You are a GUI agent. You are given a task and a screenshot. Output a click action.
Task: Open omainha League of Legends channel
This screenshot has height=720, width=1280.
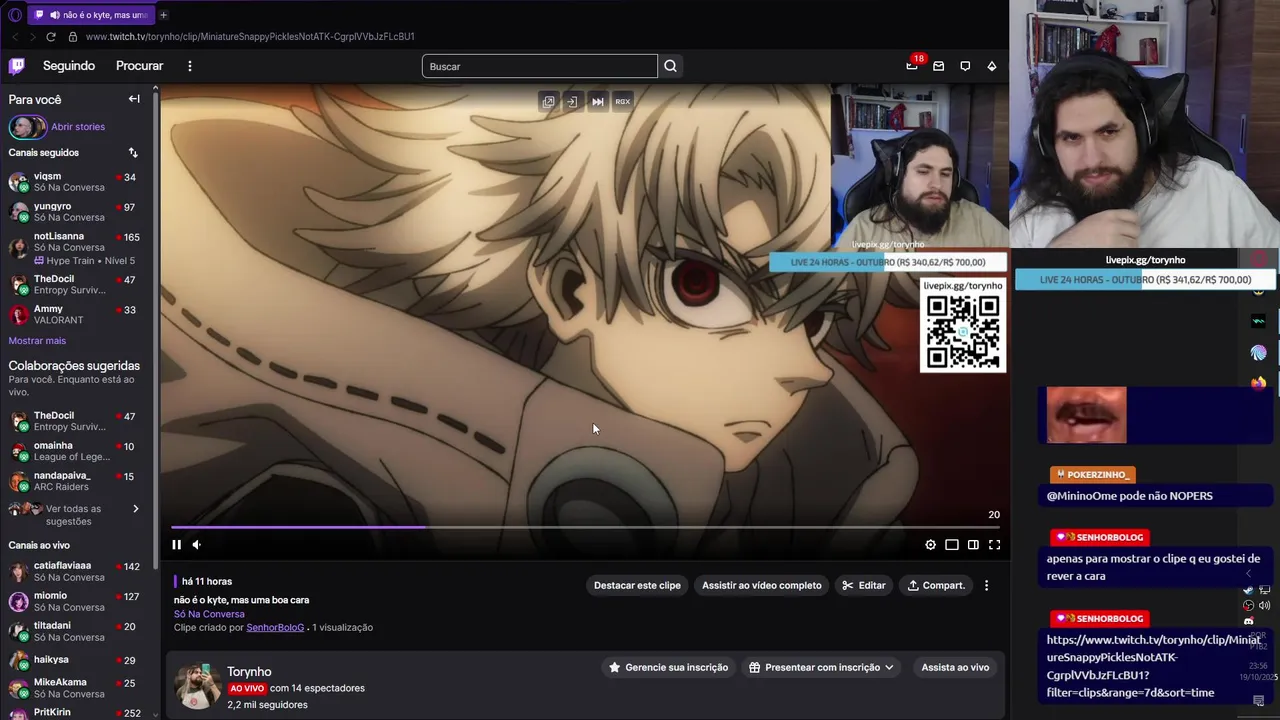[x=78, y=452]
